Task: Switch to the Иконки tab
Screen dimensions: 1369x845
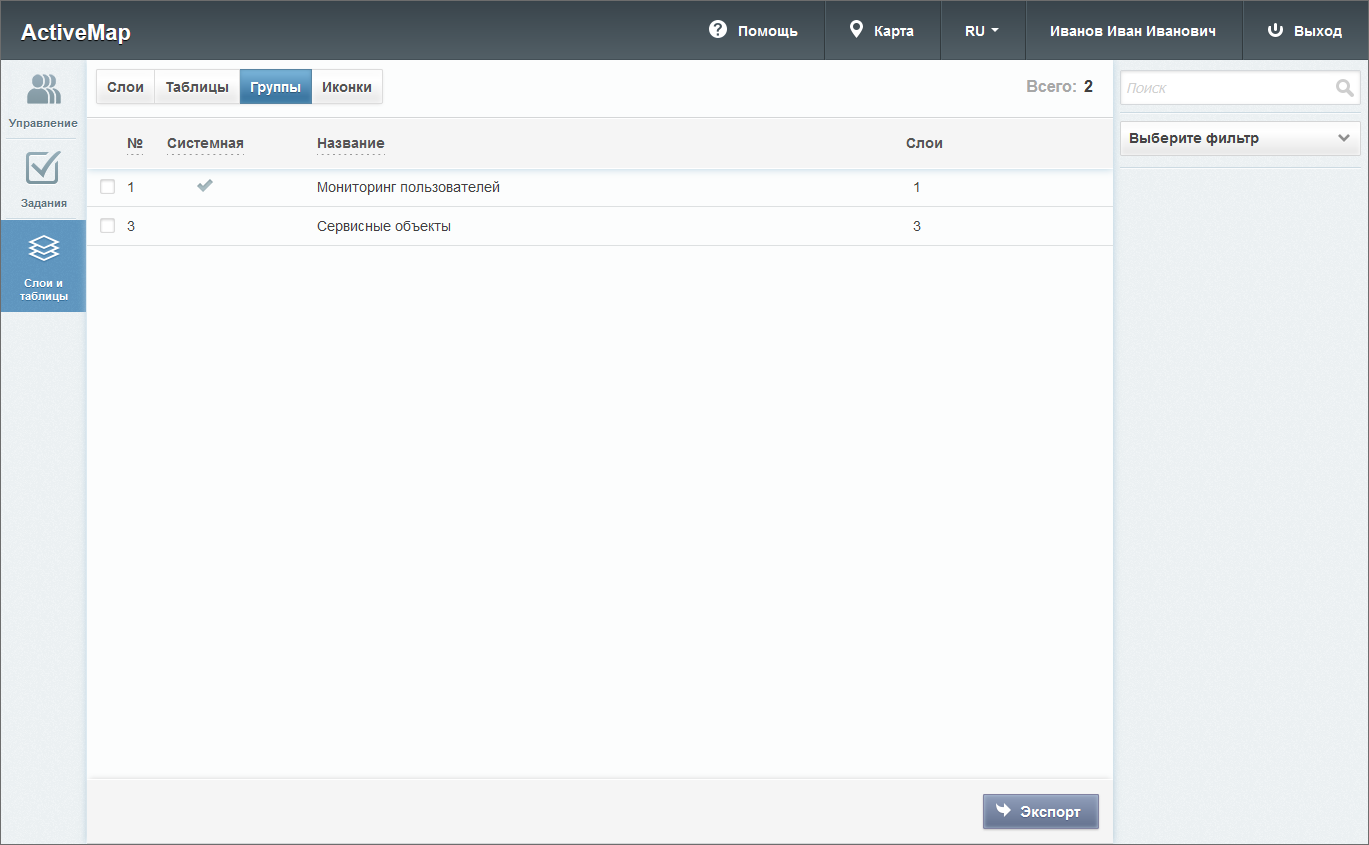Action: point(347,87)
